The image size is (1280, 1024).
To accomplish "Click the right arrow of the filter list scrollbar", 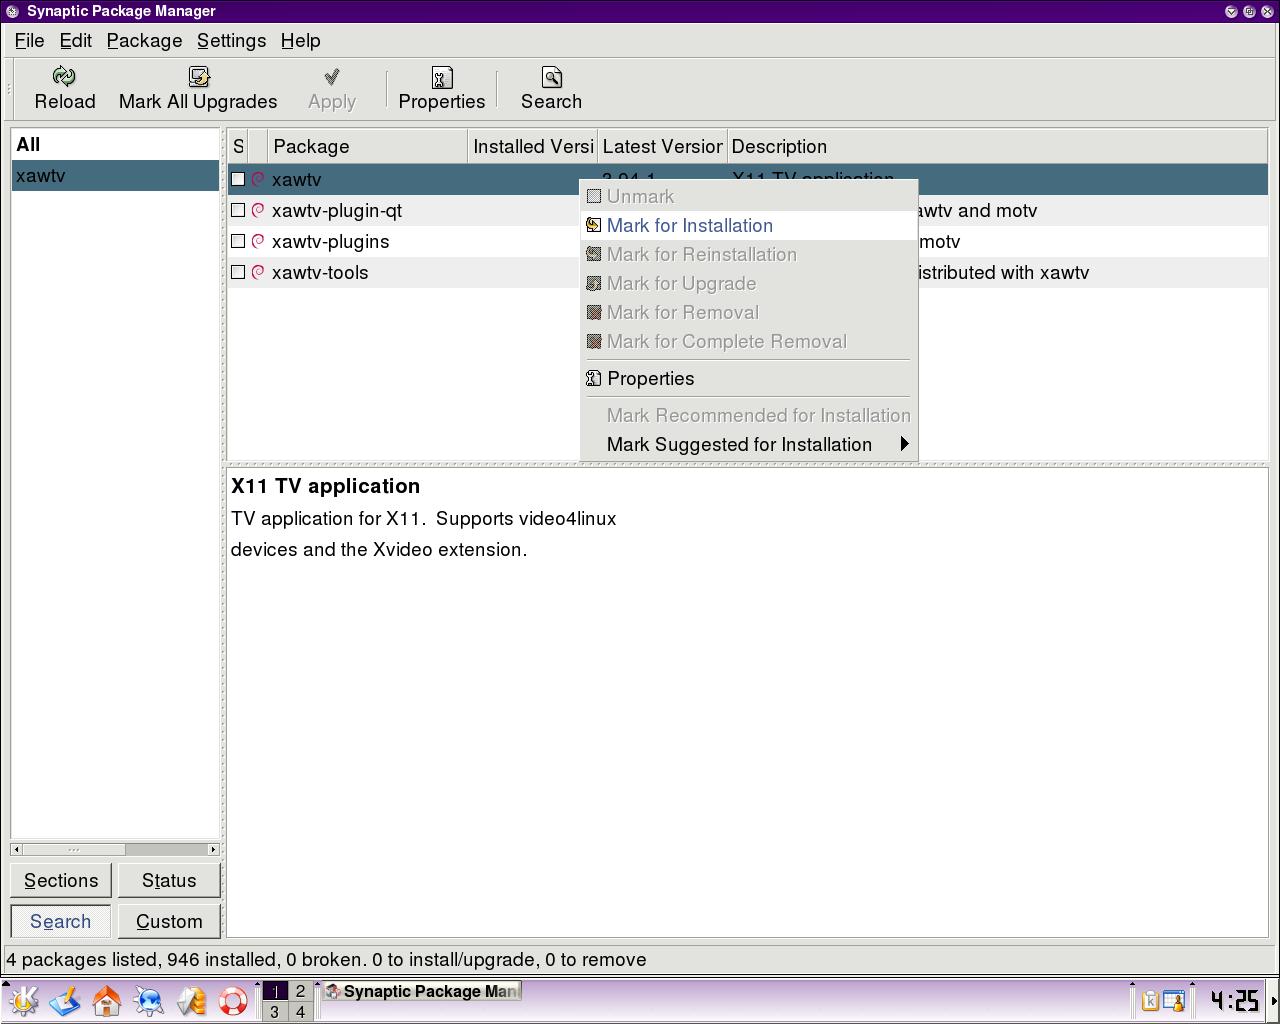I will pos(213,849).
